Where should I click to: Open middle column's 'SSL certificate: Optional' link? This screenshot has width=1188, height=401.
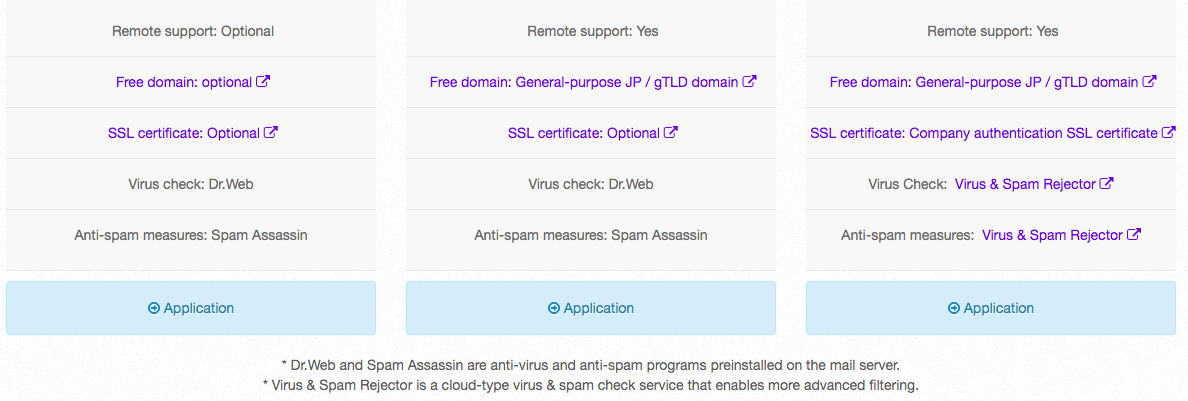point(584,133)
